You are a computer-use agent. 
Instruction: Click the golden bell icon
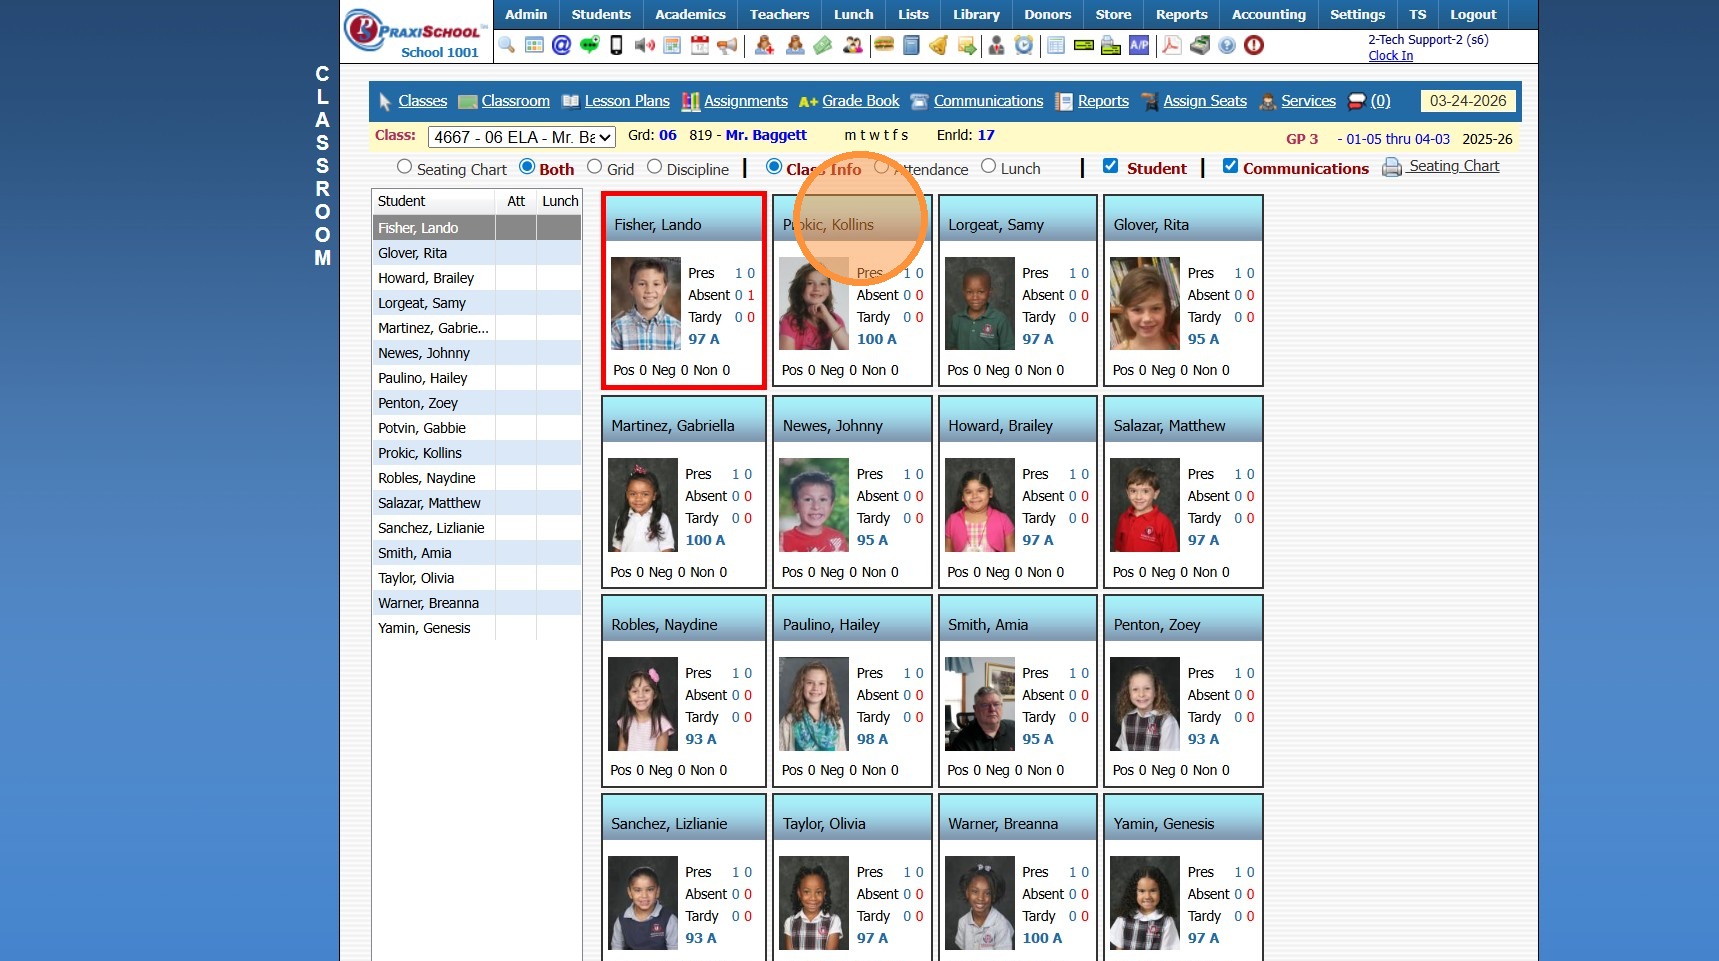point(938,45)
